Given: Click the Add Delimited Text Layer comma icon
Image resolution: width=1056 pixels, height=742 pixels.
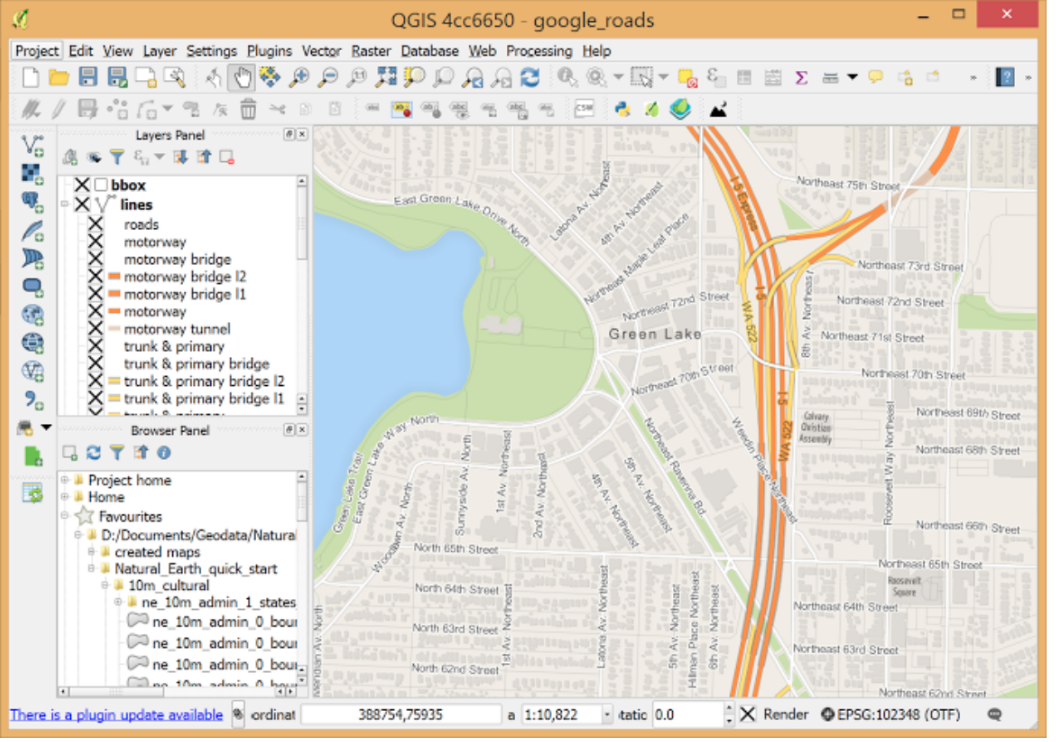Looking at the screenshot, I should 32,401.
